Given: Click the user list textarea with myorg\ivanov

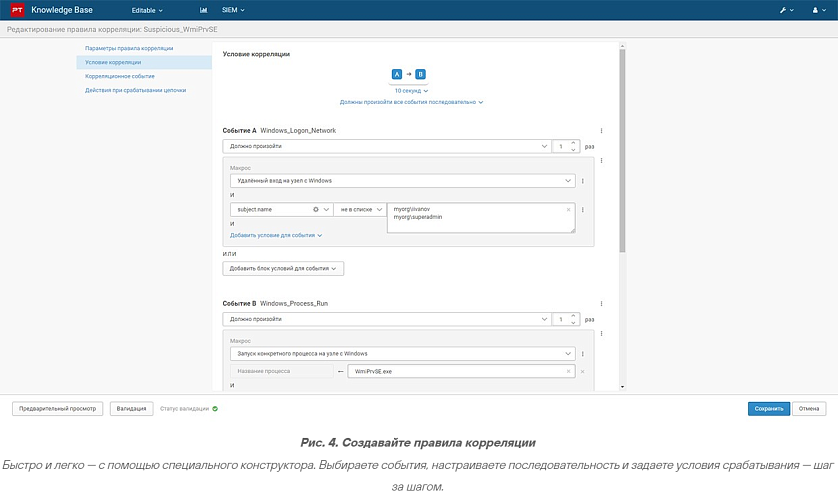Looking at the screenshot, I should [x=481, y=217].
